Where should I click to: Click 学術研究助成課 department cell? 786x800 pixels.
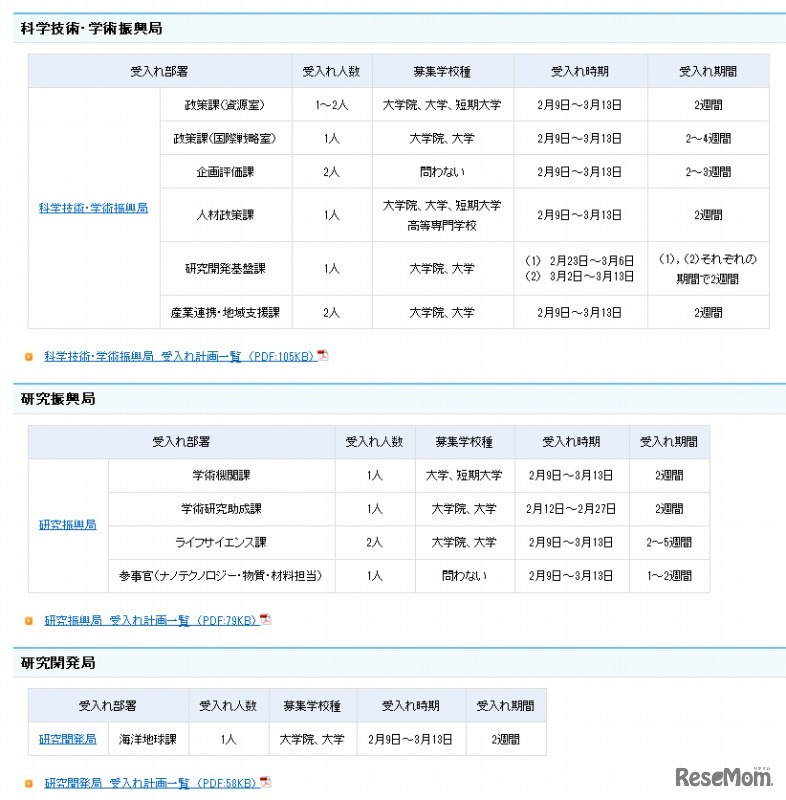221,509
